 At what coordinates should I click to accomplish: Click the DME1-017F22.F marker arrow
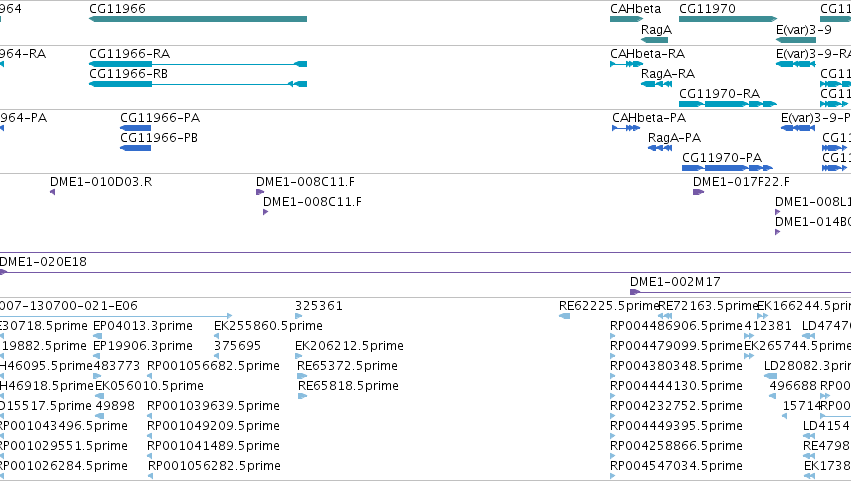(x=698, y=192)
